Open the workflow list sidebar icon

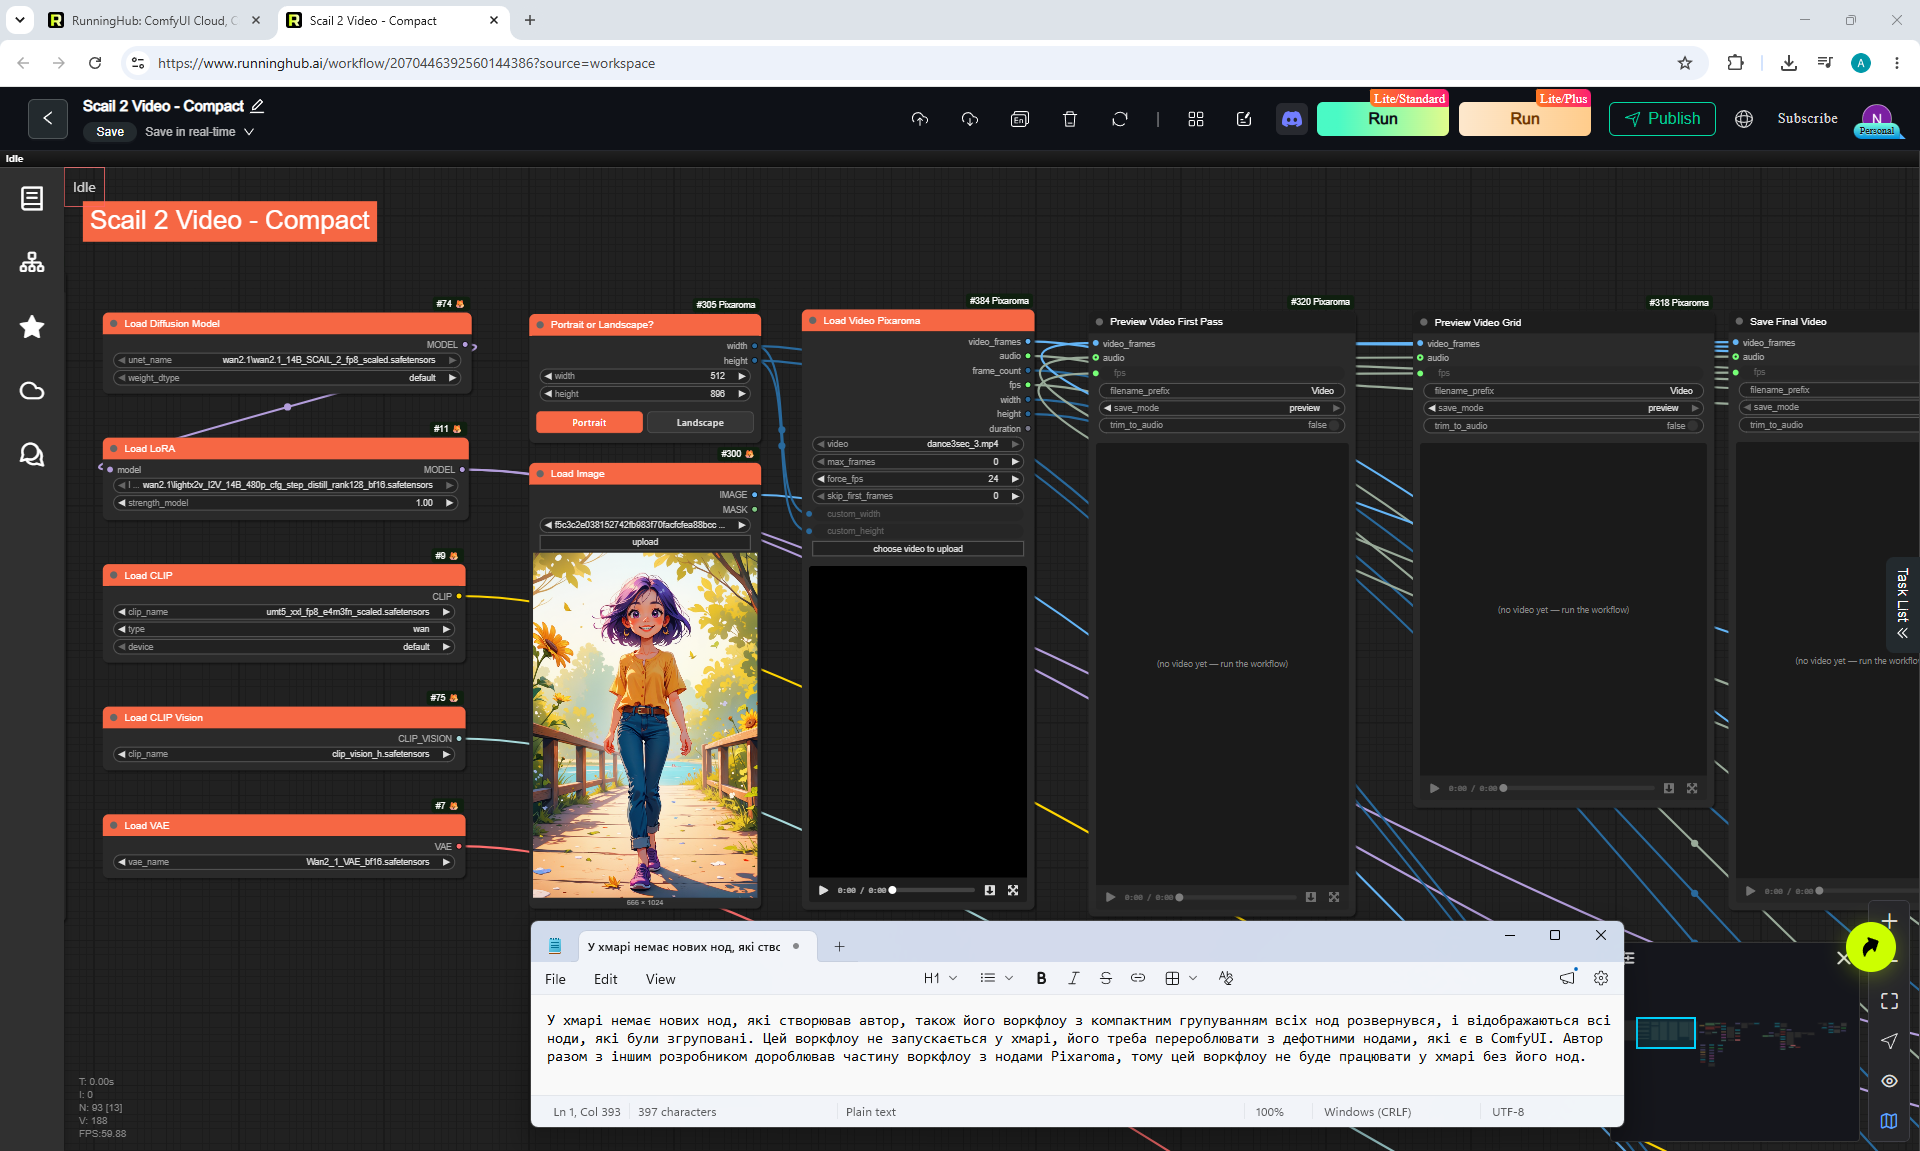pyautogui.click(x=32, y=199)
